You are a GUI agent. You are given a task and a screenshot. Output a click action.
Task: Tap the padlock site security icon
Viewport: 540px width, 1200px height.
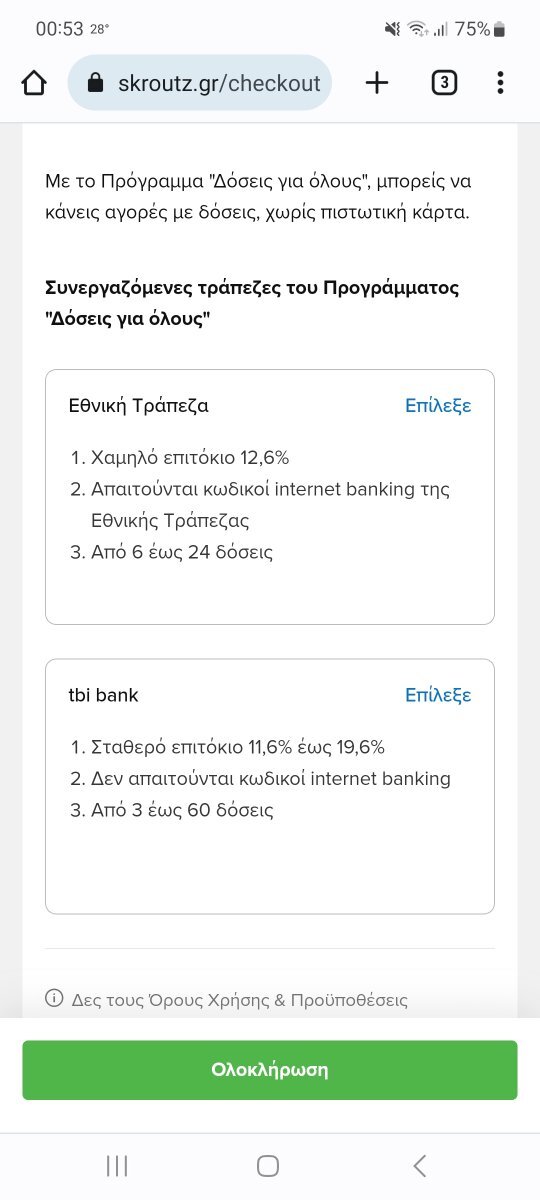pyautogui.click(x=96, y=83)
